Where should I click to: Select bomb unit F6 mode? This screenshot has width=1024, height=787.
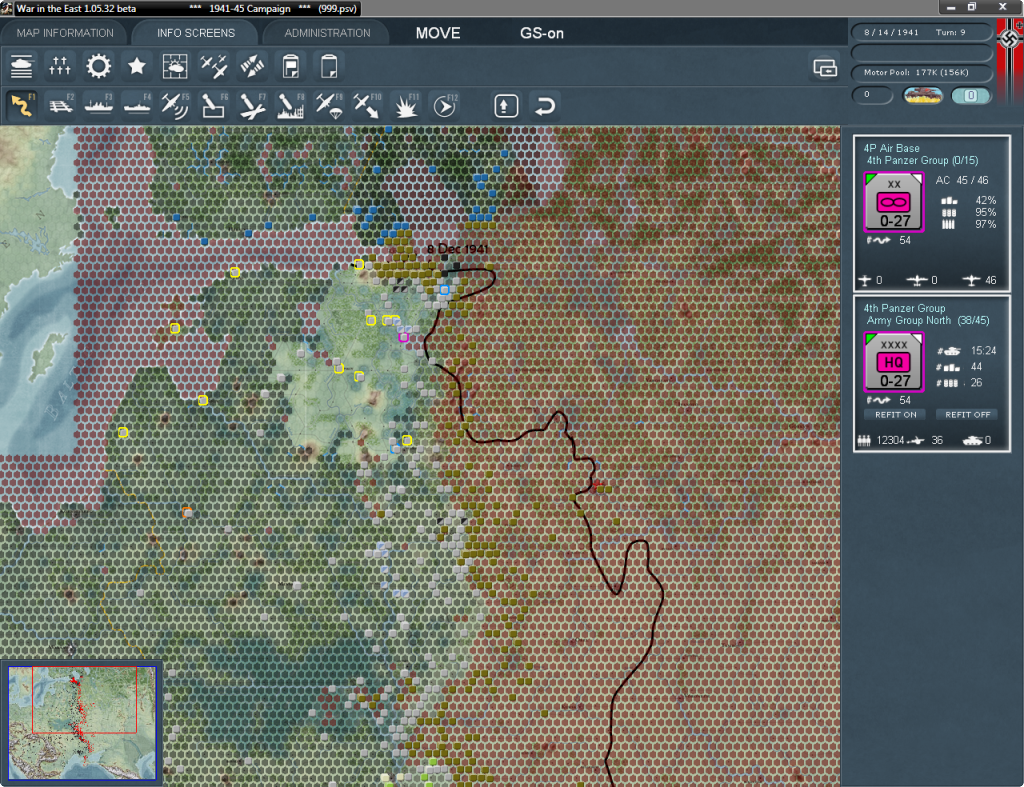pyautogui.click(x=214, y=105)
